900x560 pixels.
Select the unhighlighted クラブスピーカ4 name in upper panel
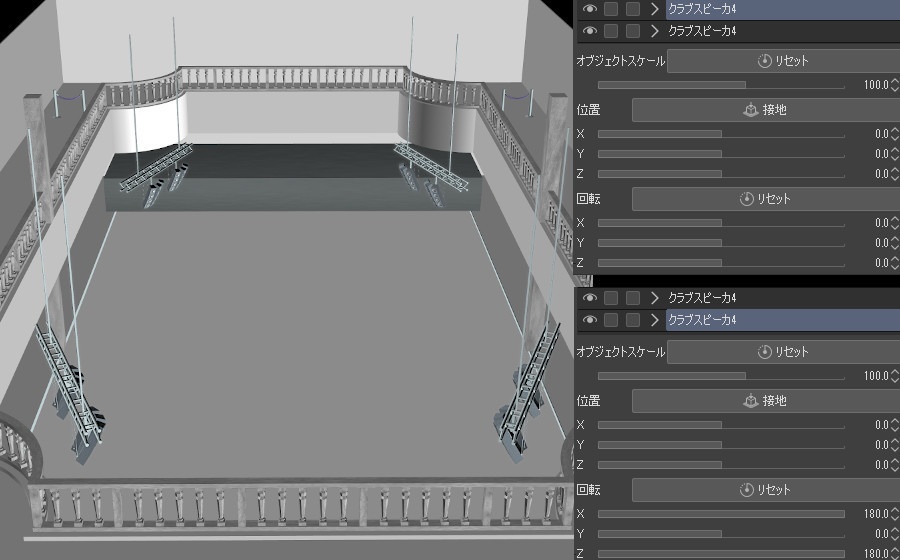coord(702,31)
